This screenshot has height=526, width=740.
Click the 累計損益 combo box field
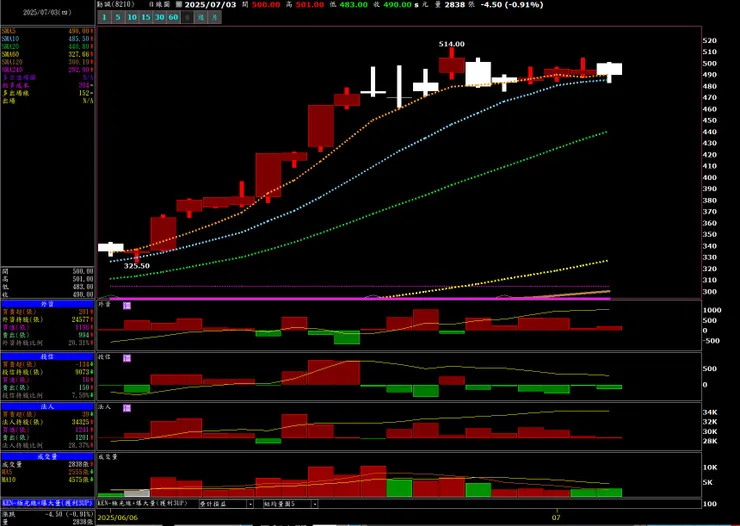click(226, 504)
